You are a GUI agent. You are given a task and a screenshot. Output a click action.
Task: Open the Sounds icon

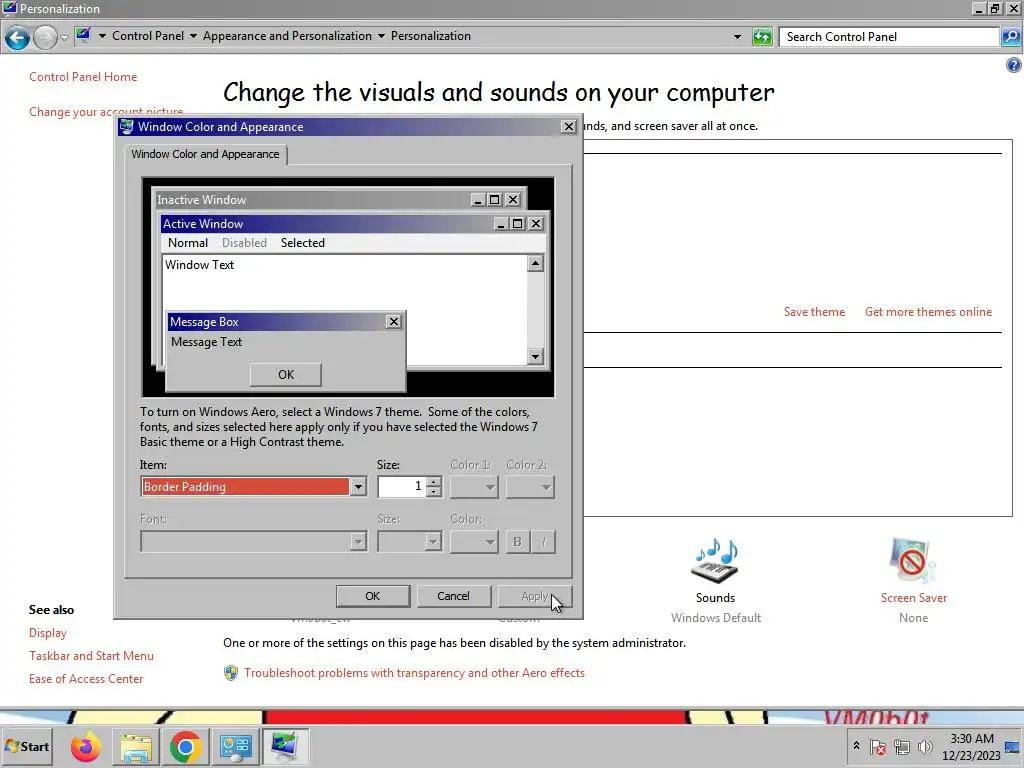(x=715, y=560)
